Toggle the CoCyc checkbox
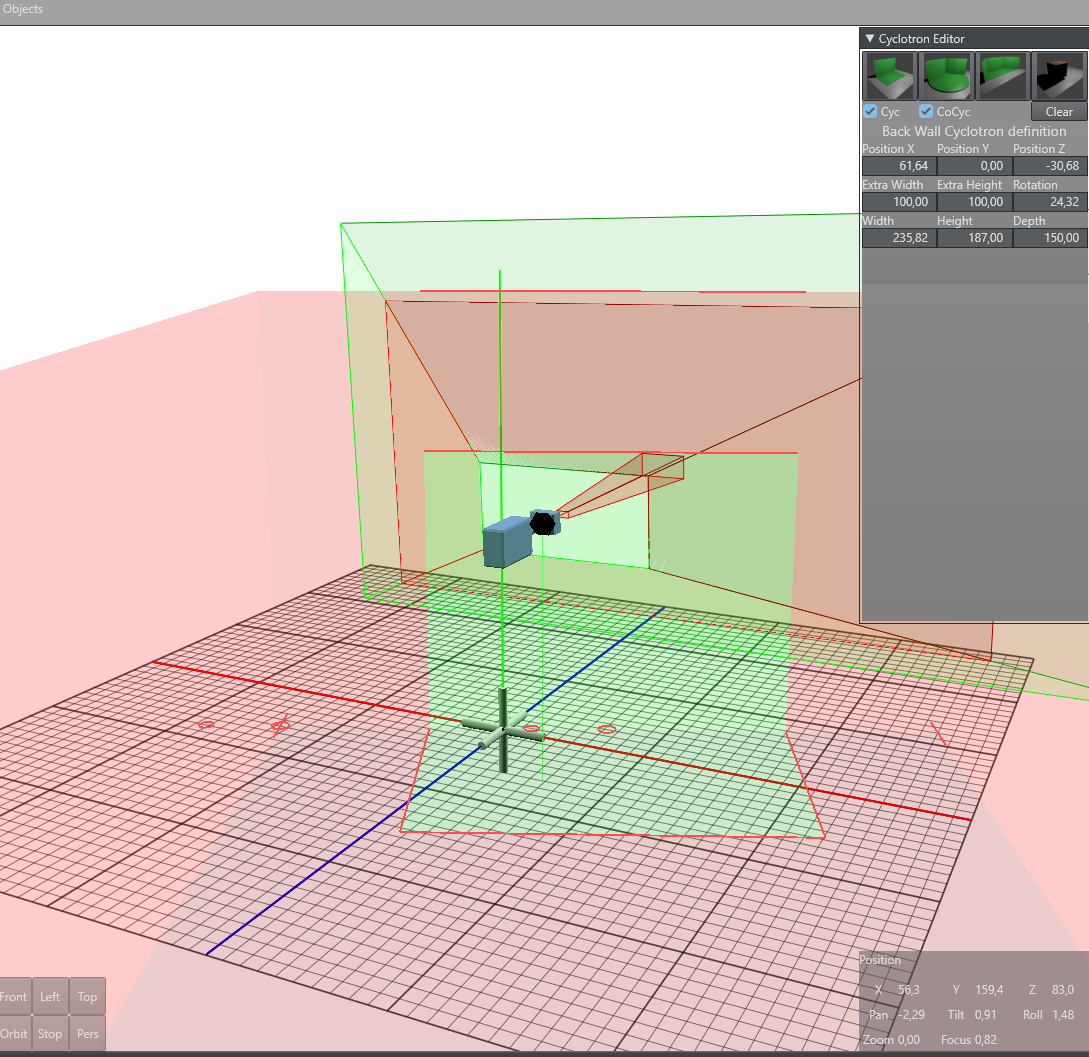The width and height of the screenshot is (1089, 1057). pos(926,112)
